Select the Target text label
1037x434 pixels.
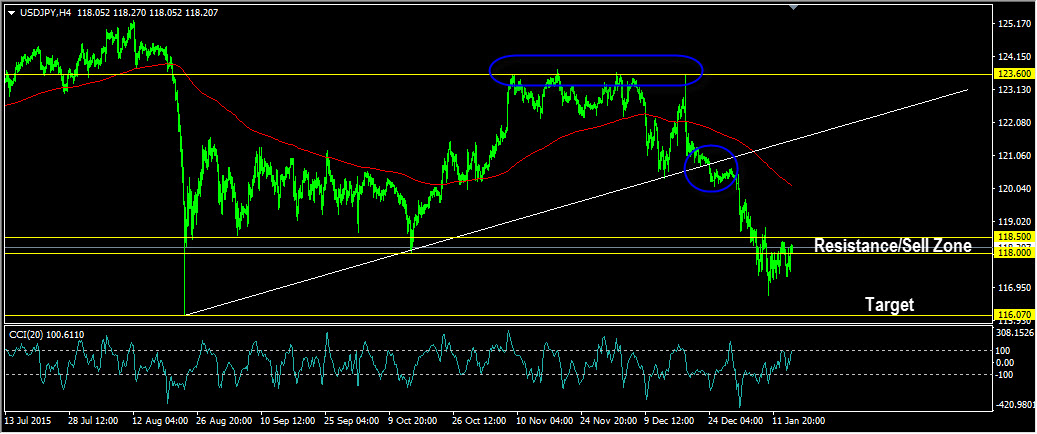890,305
